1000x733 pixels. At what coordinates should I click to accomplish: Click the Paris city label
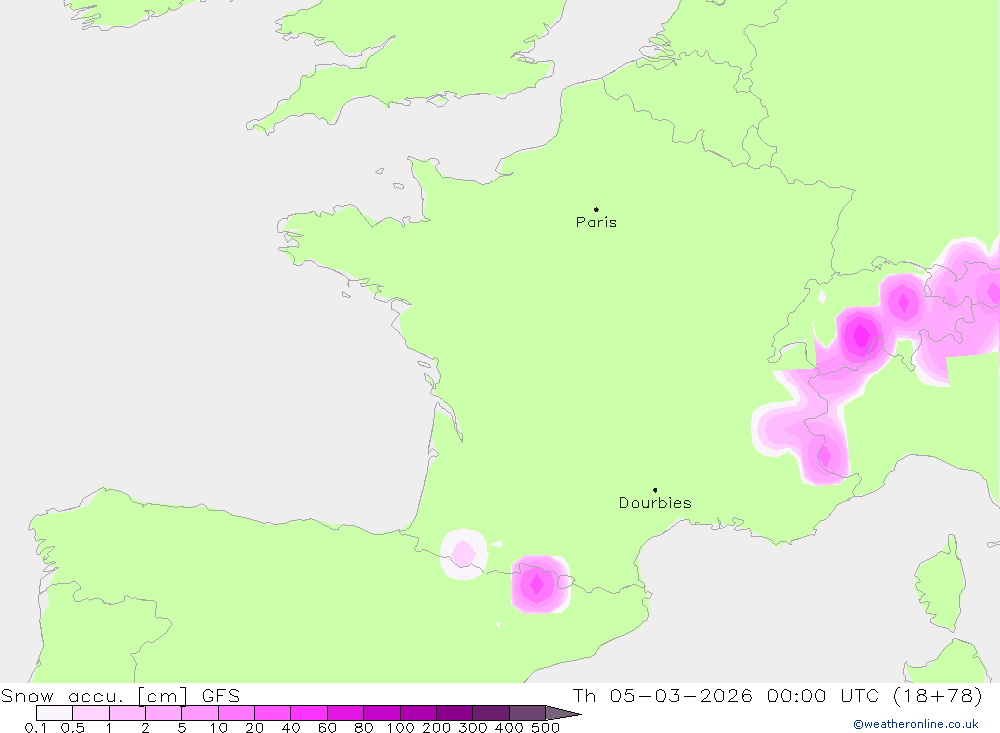pos(596,222)
